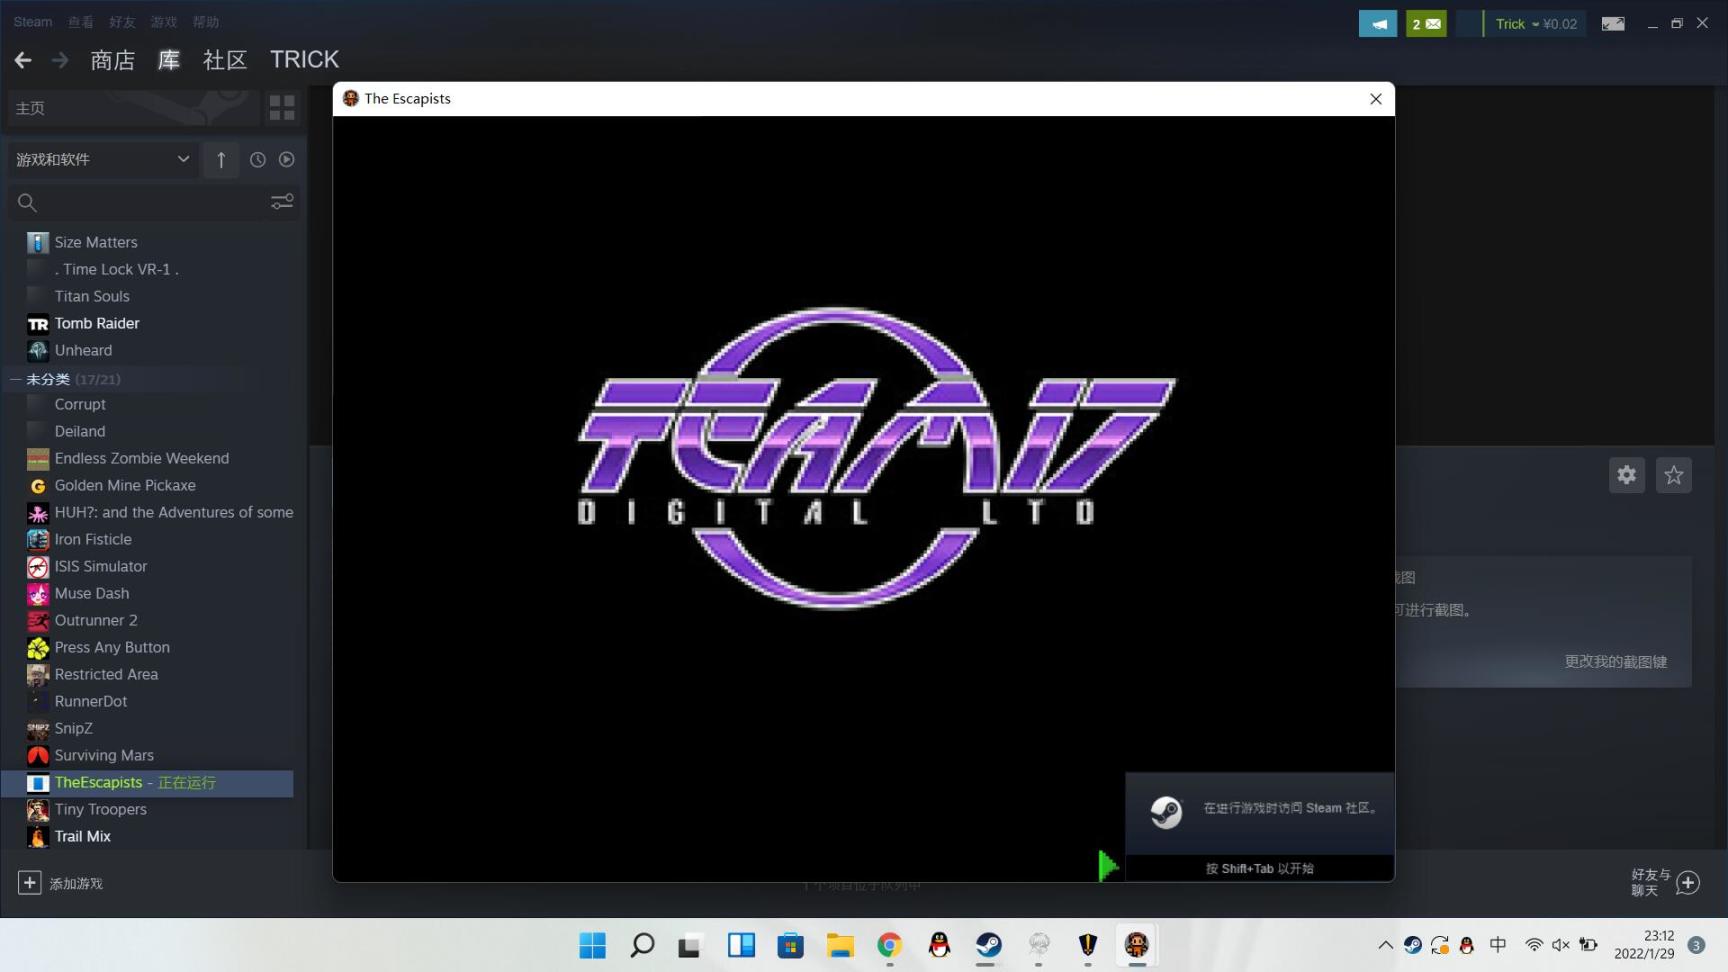Go back with the Steam back arrow

point(23,60)
